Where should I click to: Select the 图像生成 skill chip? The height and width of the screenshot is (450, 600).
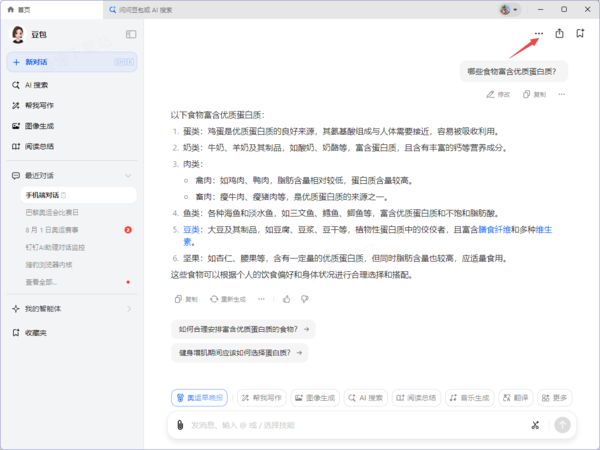[x=315, y=398]
